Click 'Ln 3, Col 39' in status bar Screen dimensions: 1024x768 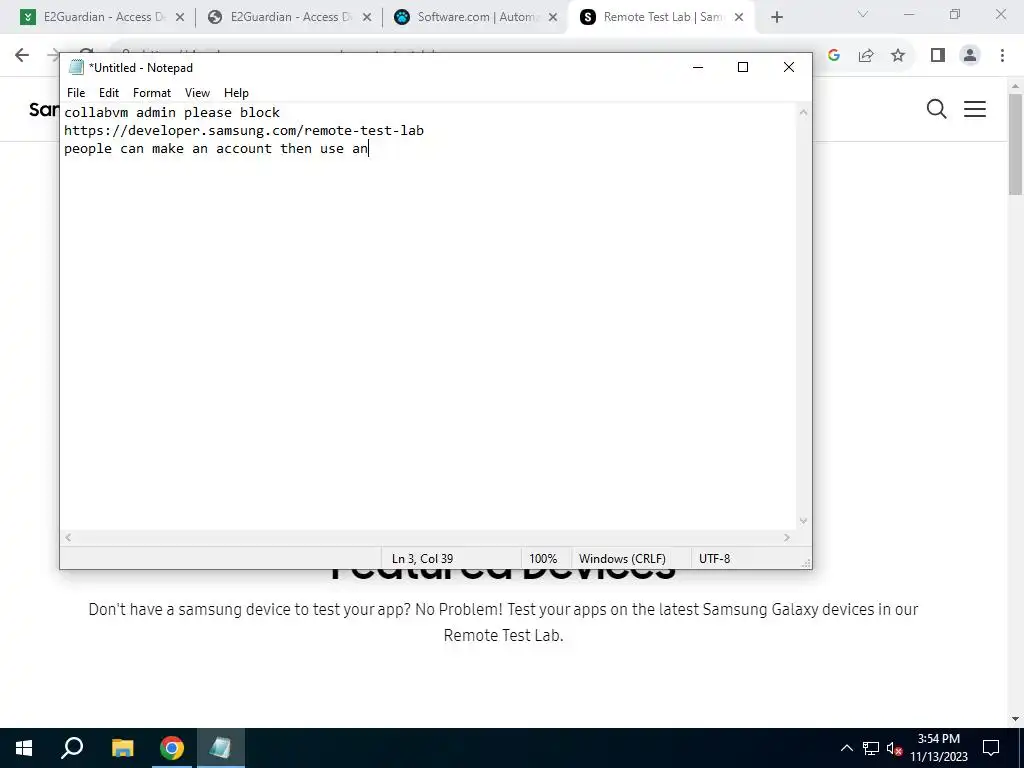[422, 559]
